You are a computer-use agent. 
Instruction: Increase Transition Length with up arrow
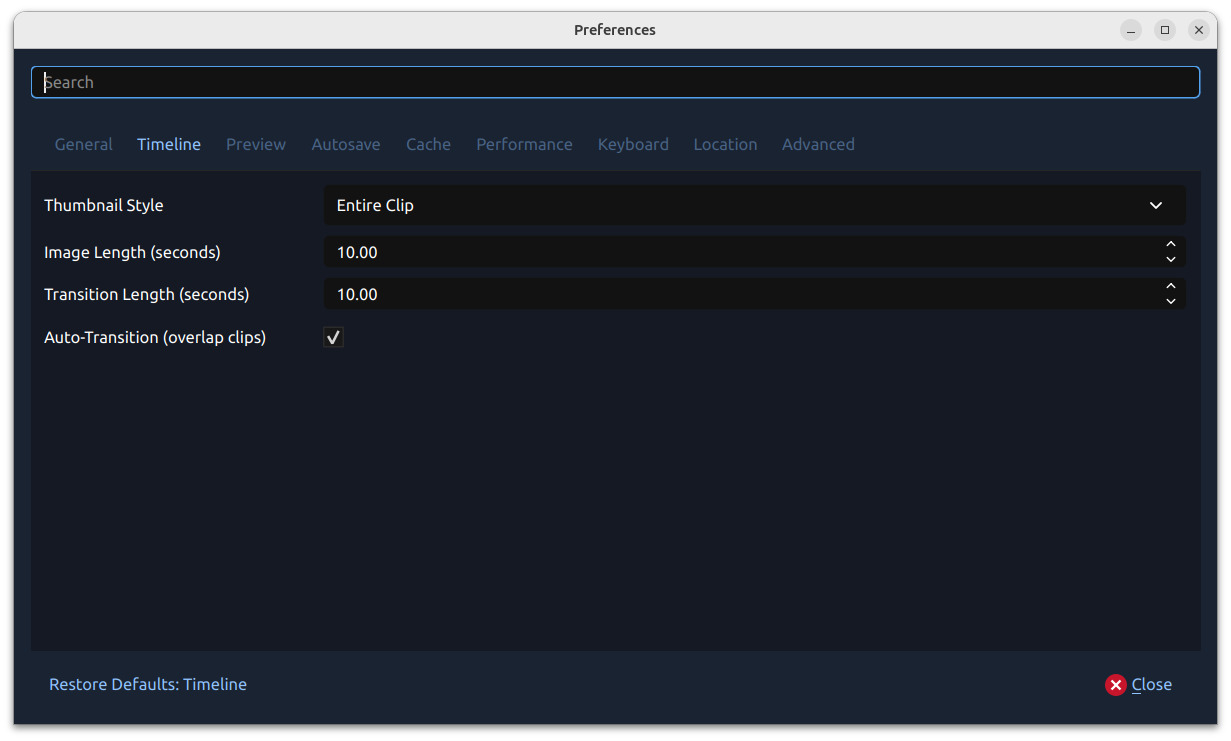(x=1171, y=286)
